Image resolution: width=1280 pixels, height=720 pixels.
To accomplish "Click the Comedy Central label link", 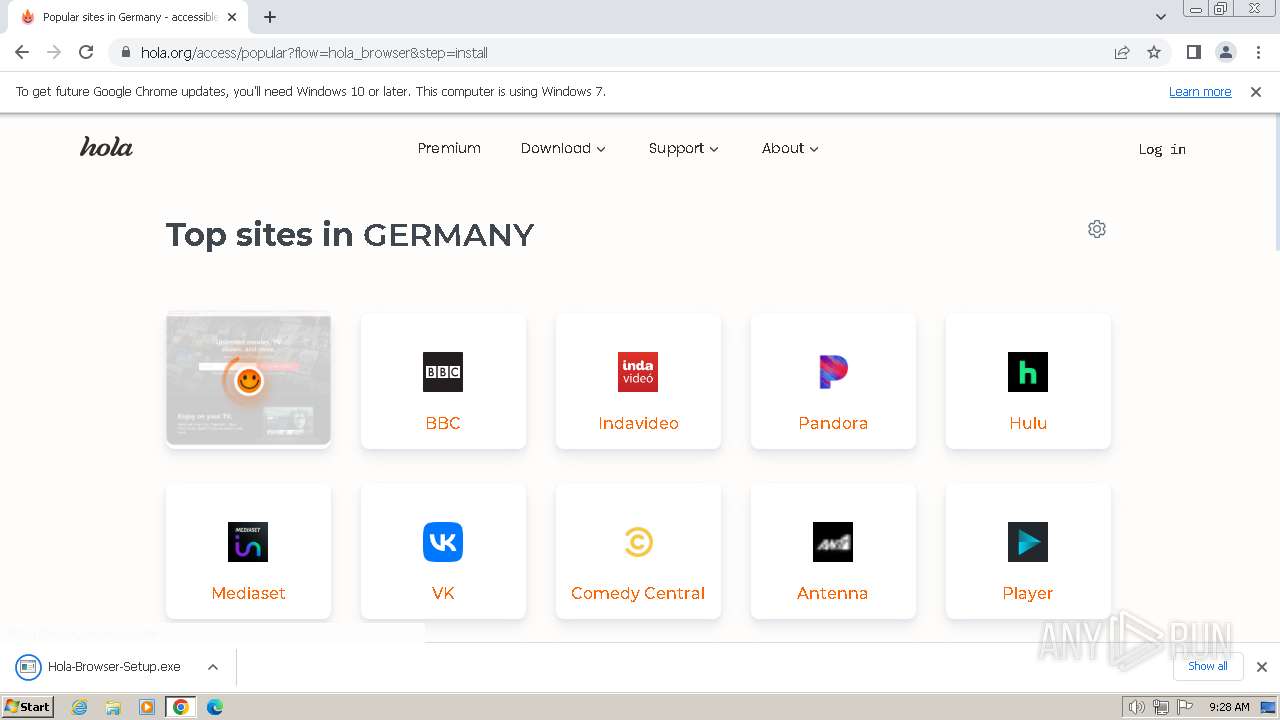I will pos(638,593).
